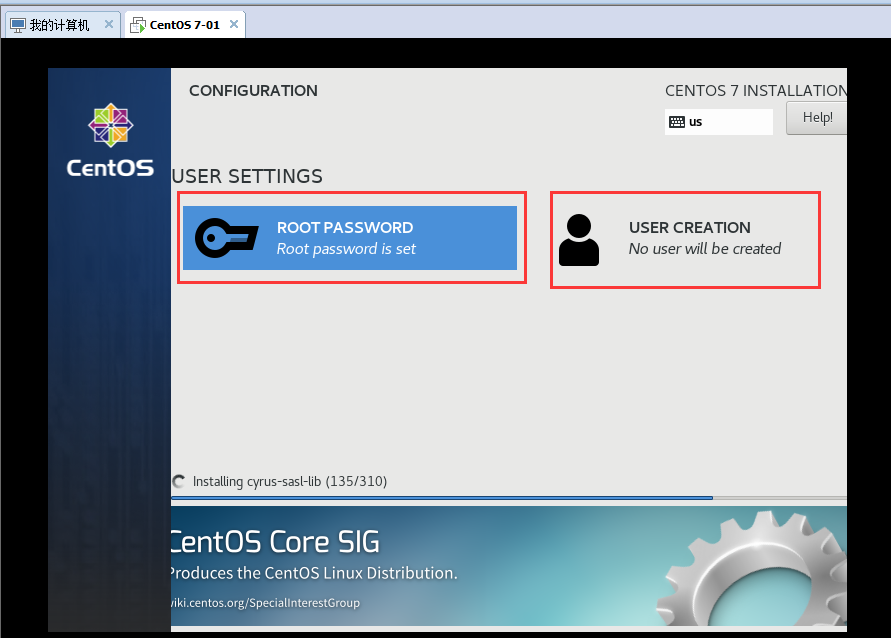Screen dimensions: 891x638
Task: Close the CentOS 7-01 tab
Action: coord(234,24)
